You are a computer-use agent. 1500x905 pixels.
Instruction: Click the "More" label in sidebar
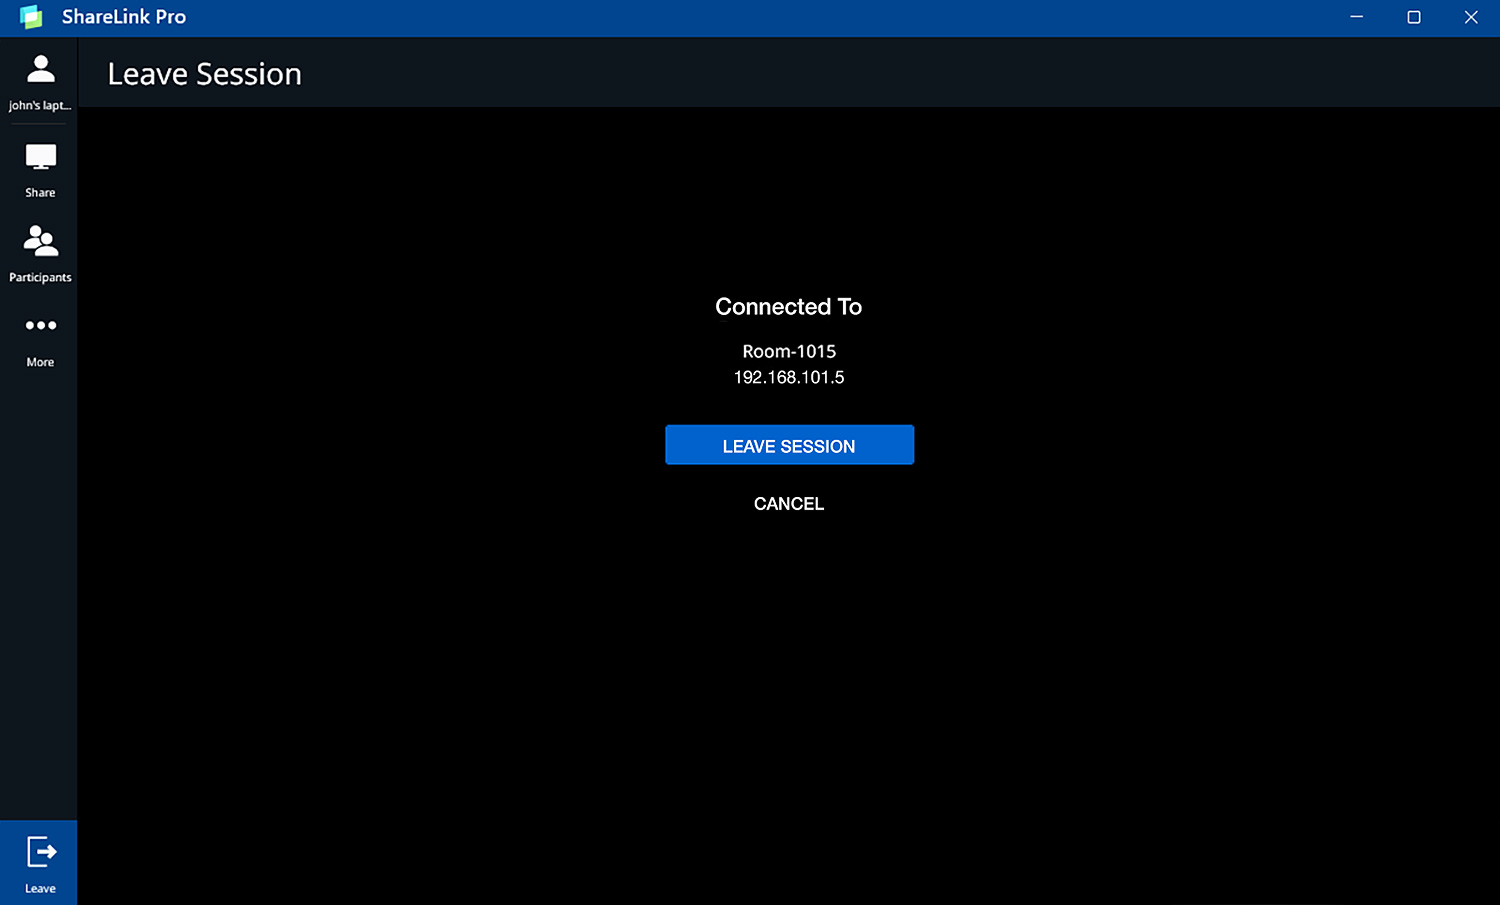coord(40,362)
